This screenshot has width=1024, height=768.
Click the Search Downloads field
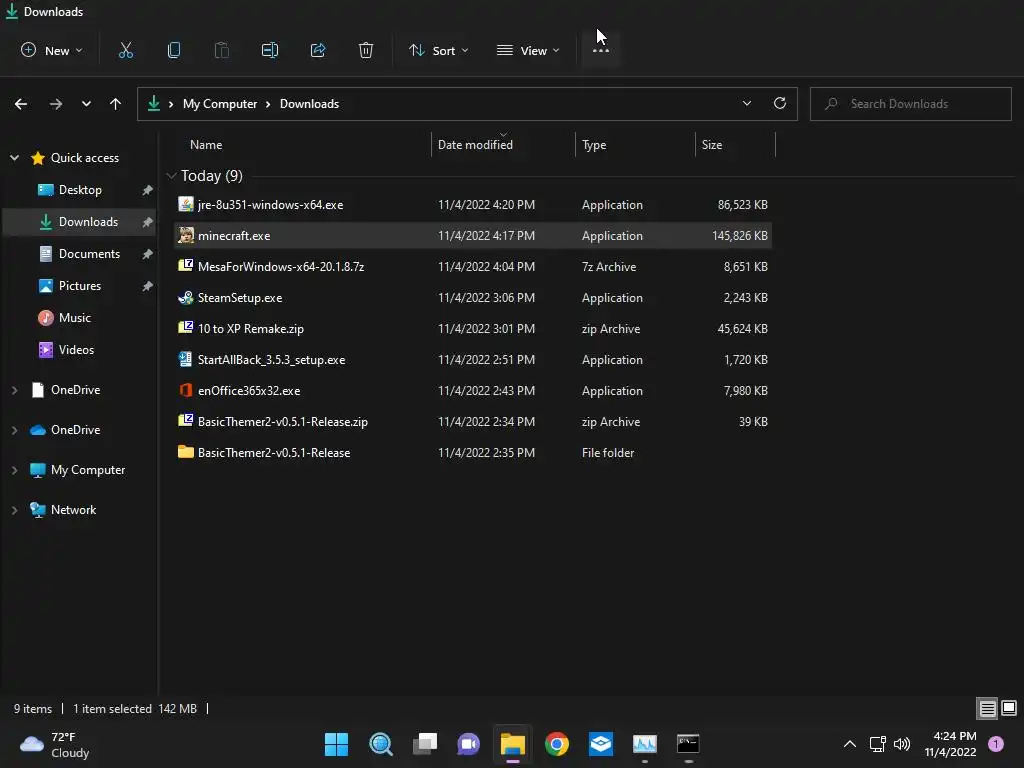pos(910,104)
